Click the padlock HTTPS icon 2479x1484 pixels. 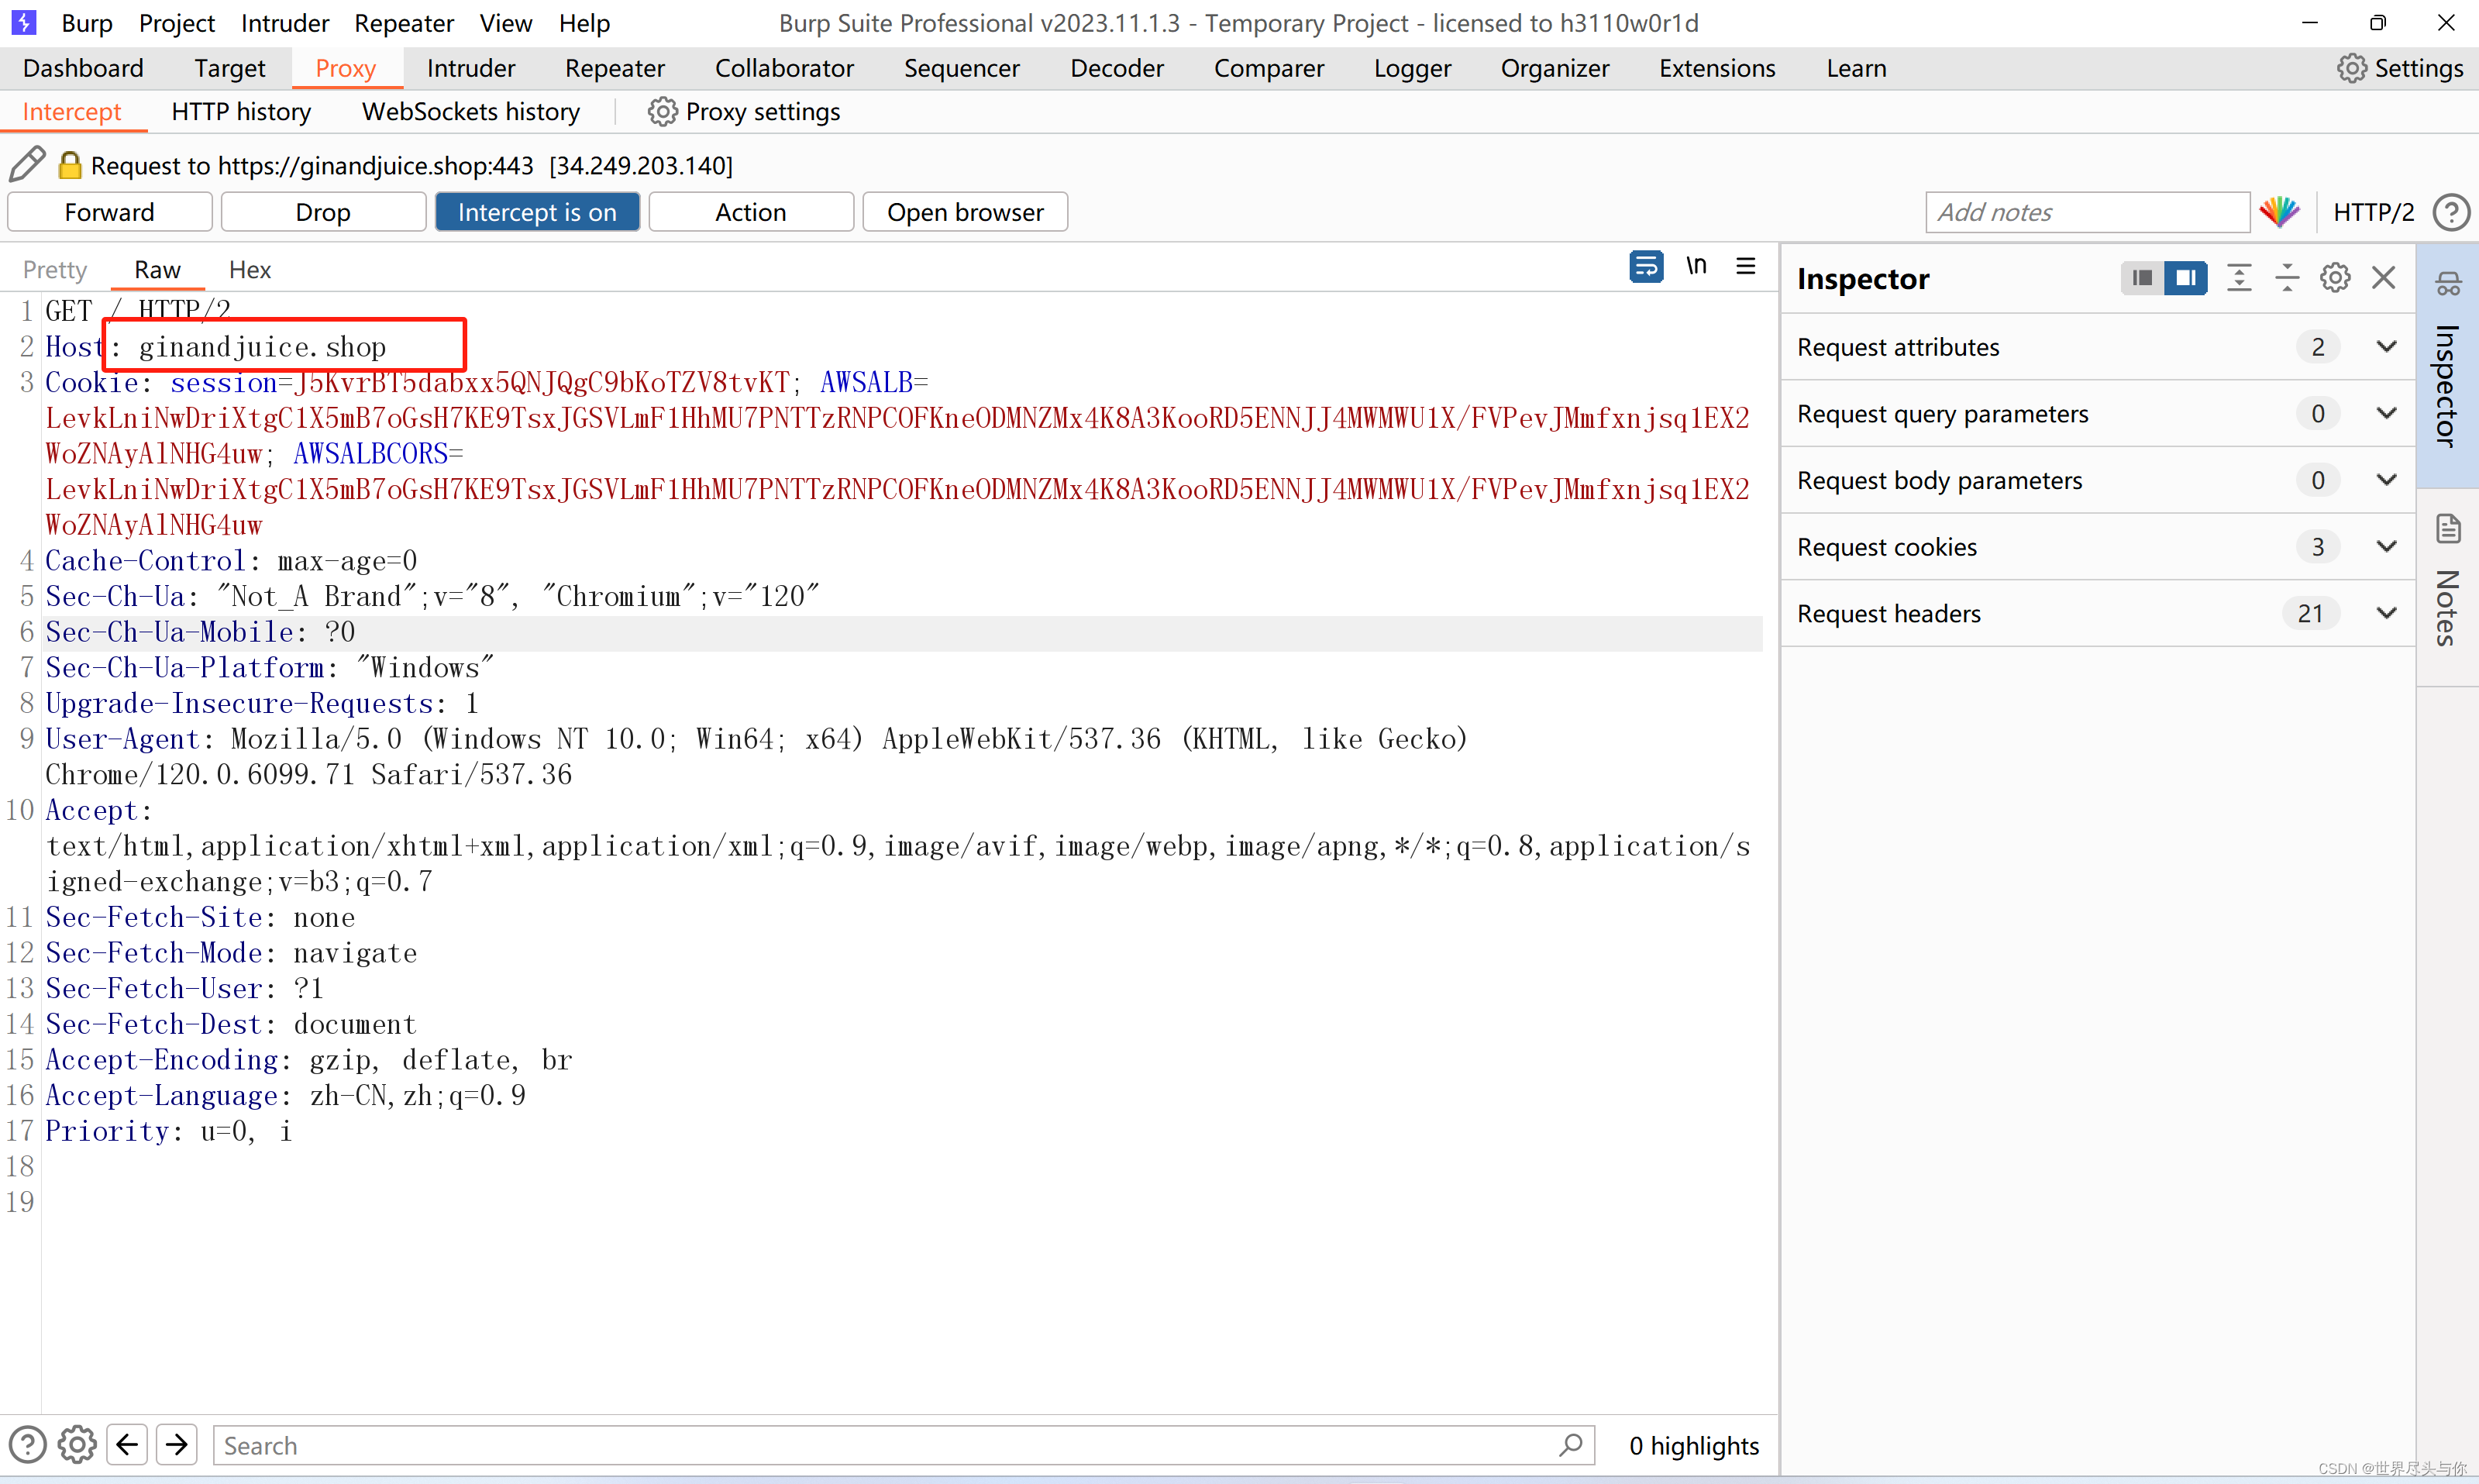tap(70, 165)
